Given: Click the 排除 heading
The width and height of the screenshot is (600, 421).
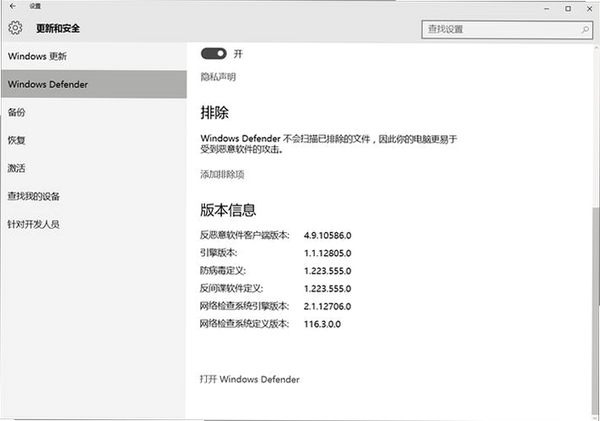Looking at the screenshot, I should tap(214, 113).
